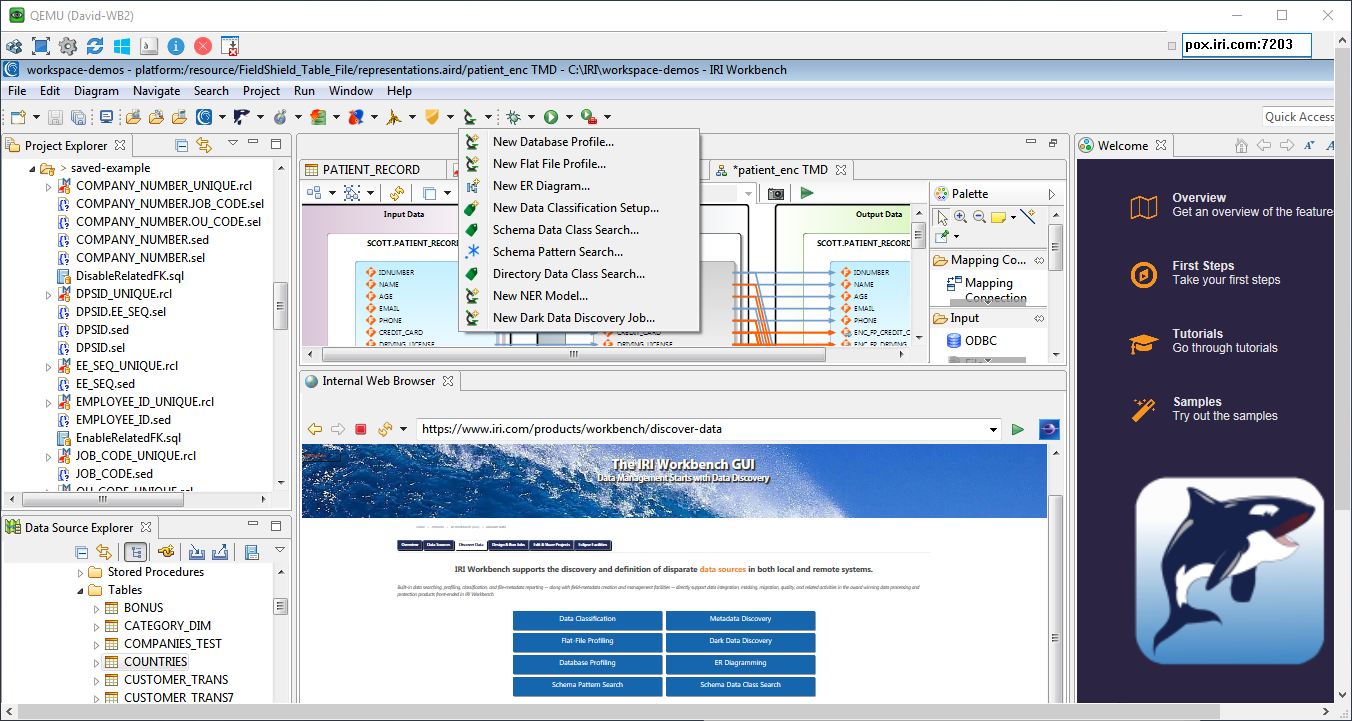This screenshot has height=721, width=1352.
Task: Click the Quick Access search field
Action: (1298, 117)
